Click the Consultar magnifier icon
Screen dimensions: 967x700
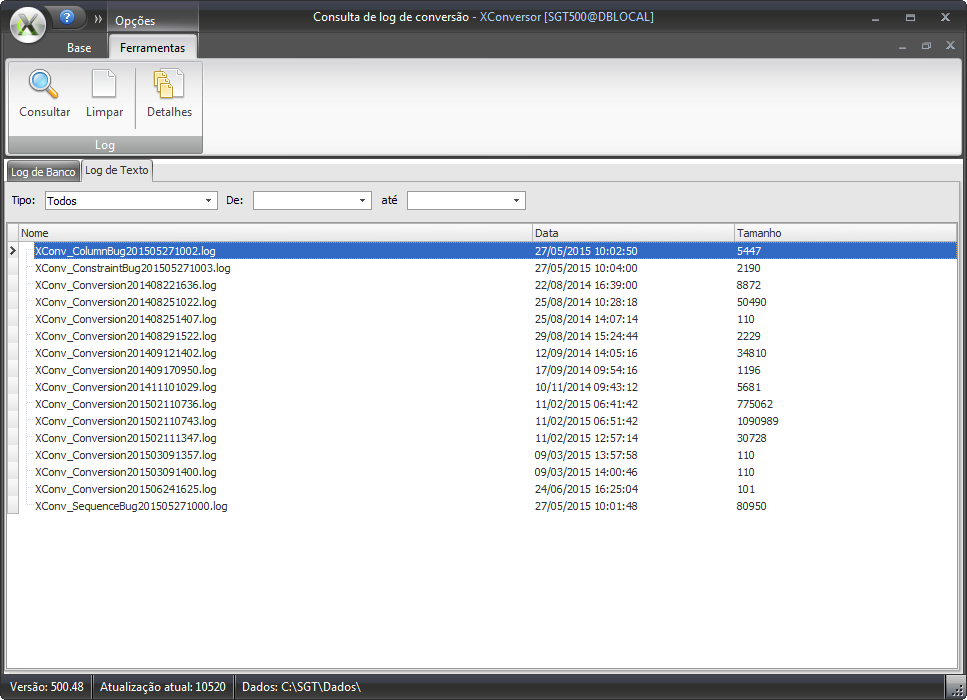[x=44, y=85]
